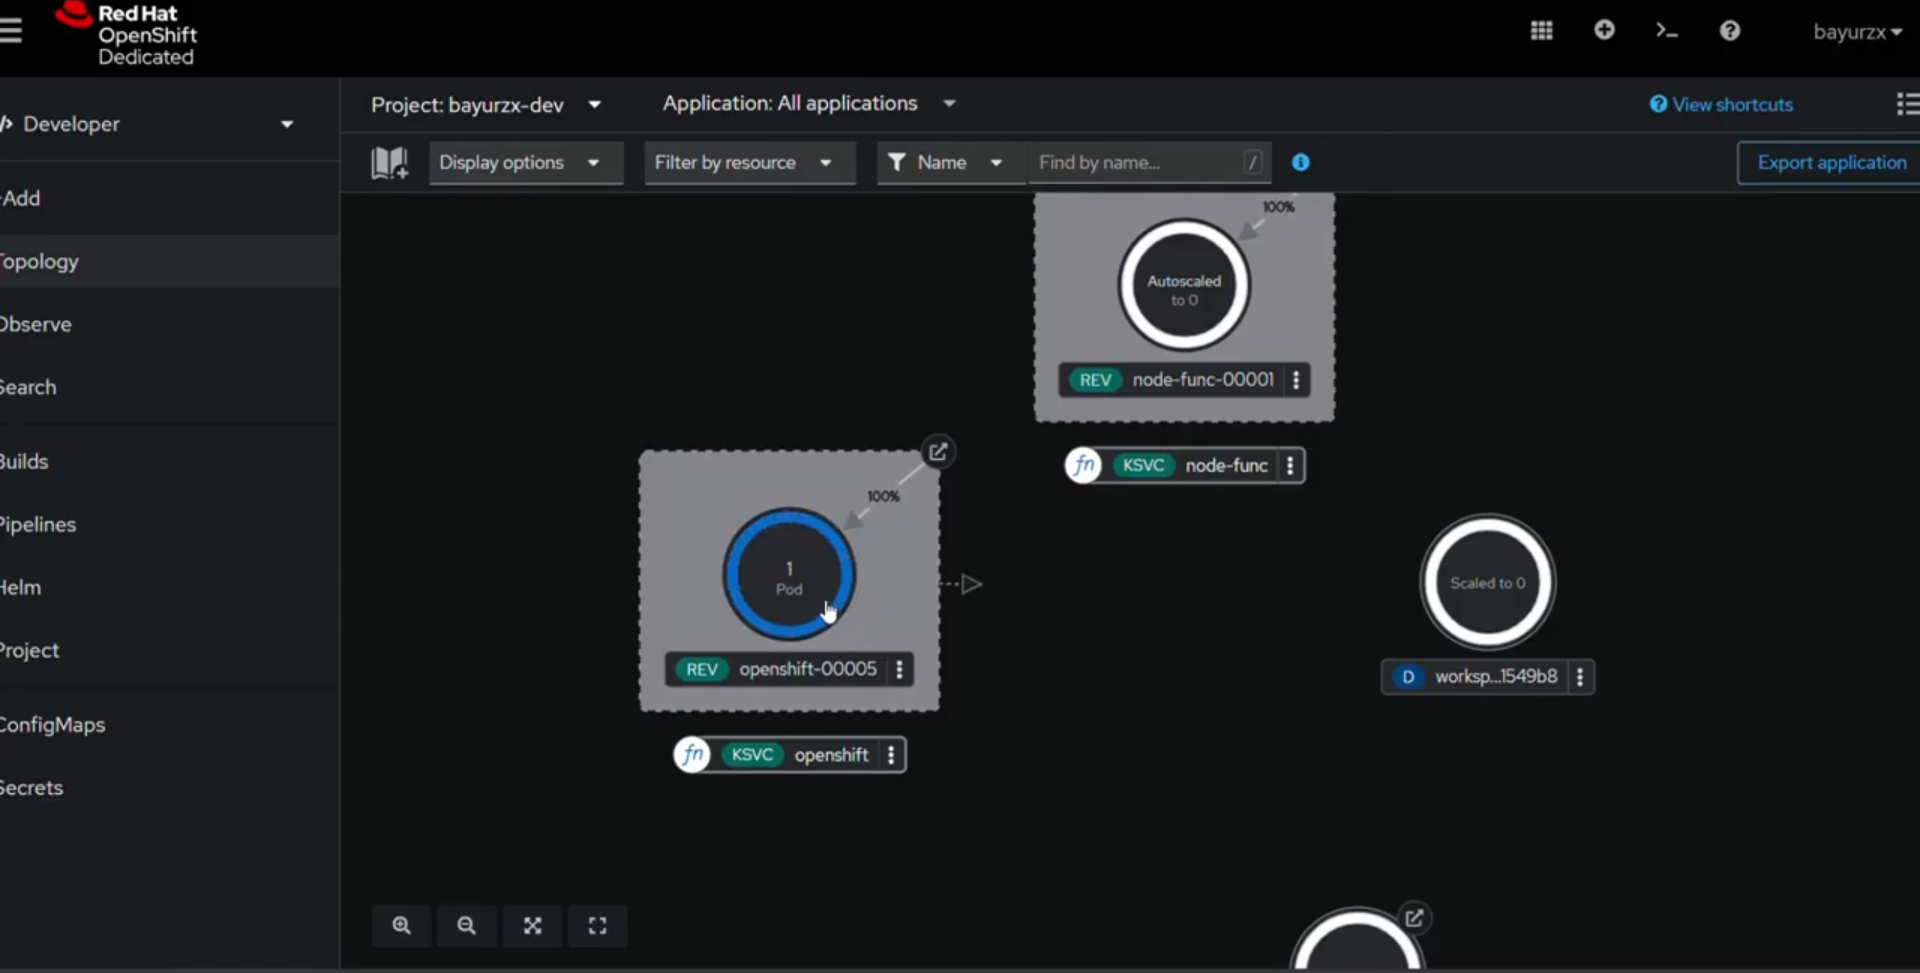Open the application launcher grid icon
Image resolution: width=1920 pixels, height=973 pixels.
pyautogui.click(x=1541, y=31)
